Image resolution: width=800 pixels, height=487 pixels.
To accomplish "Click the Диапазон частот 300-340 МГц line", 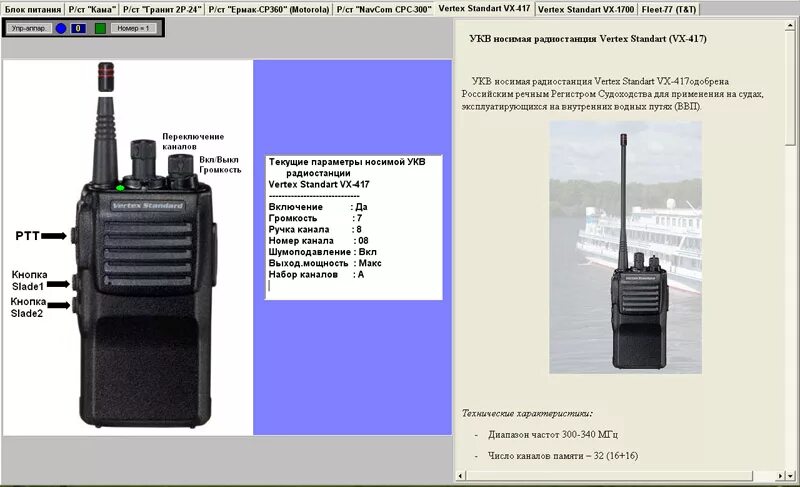I will click(553, 435).
